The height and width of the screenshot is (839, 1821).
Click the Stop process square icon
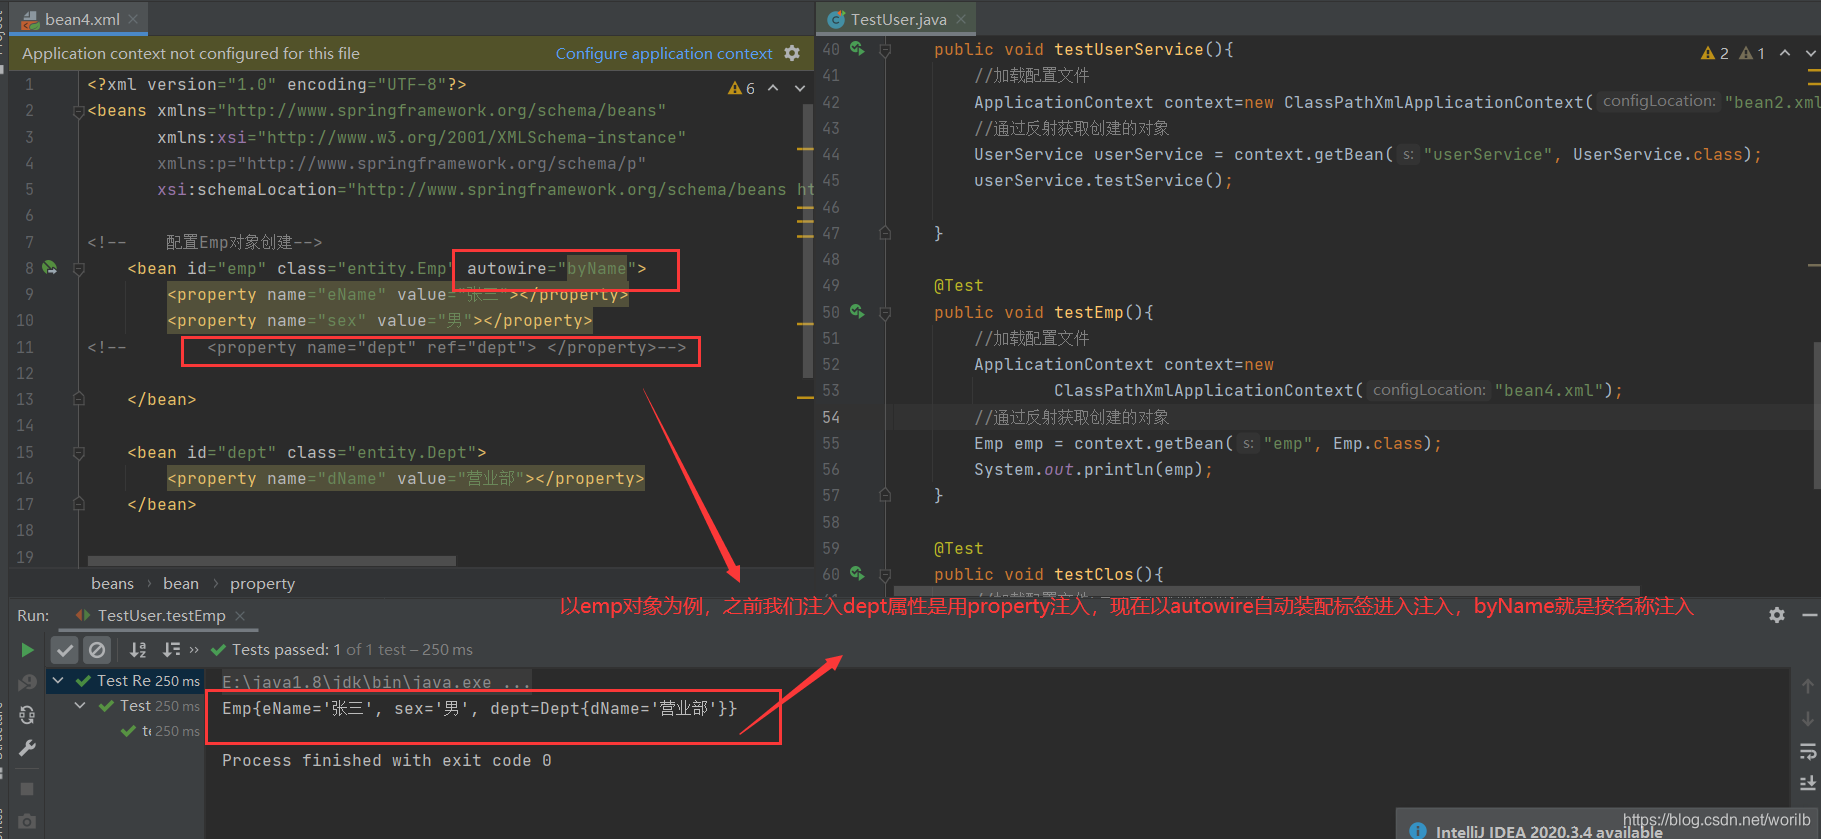tap(27, 789)
